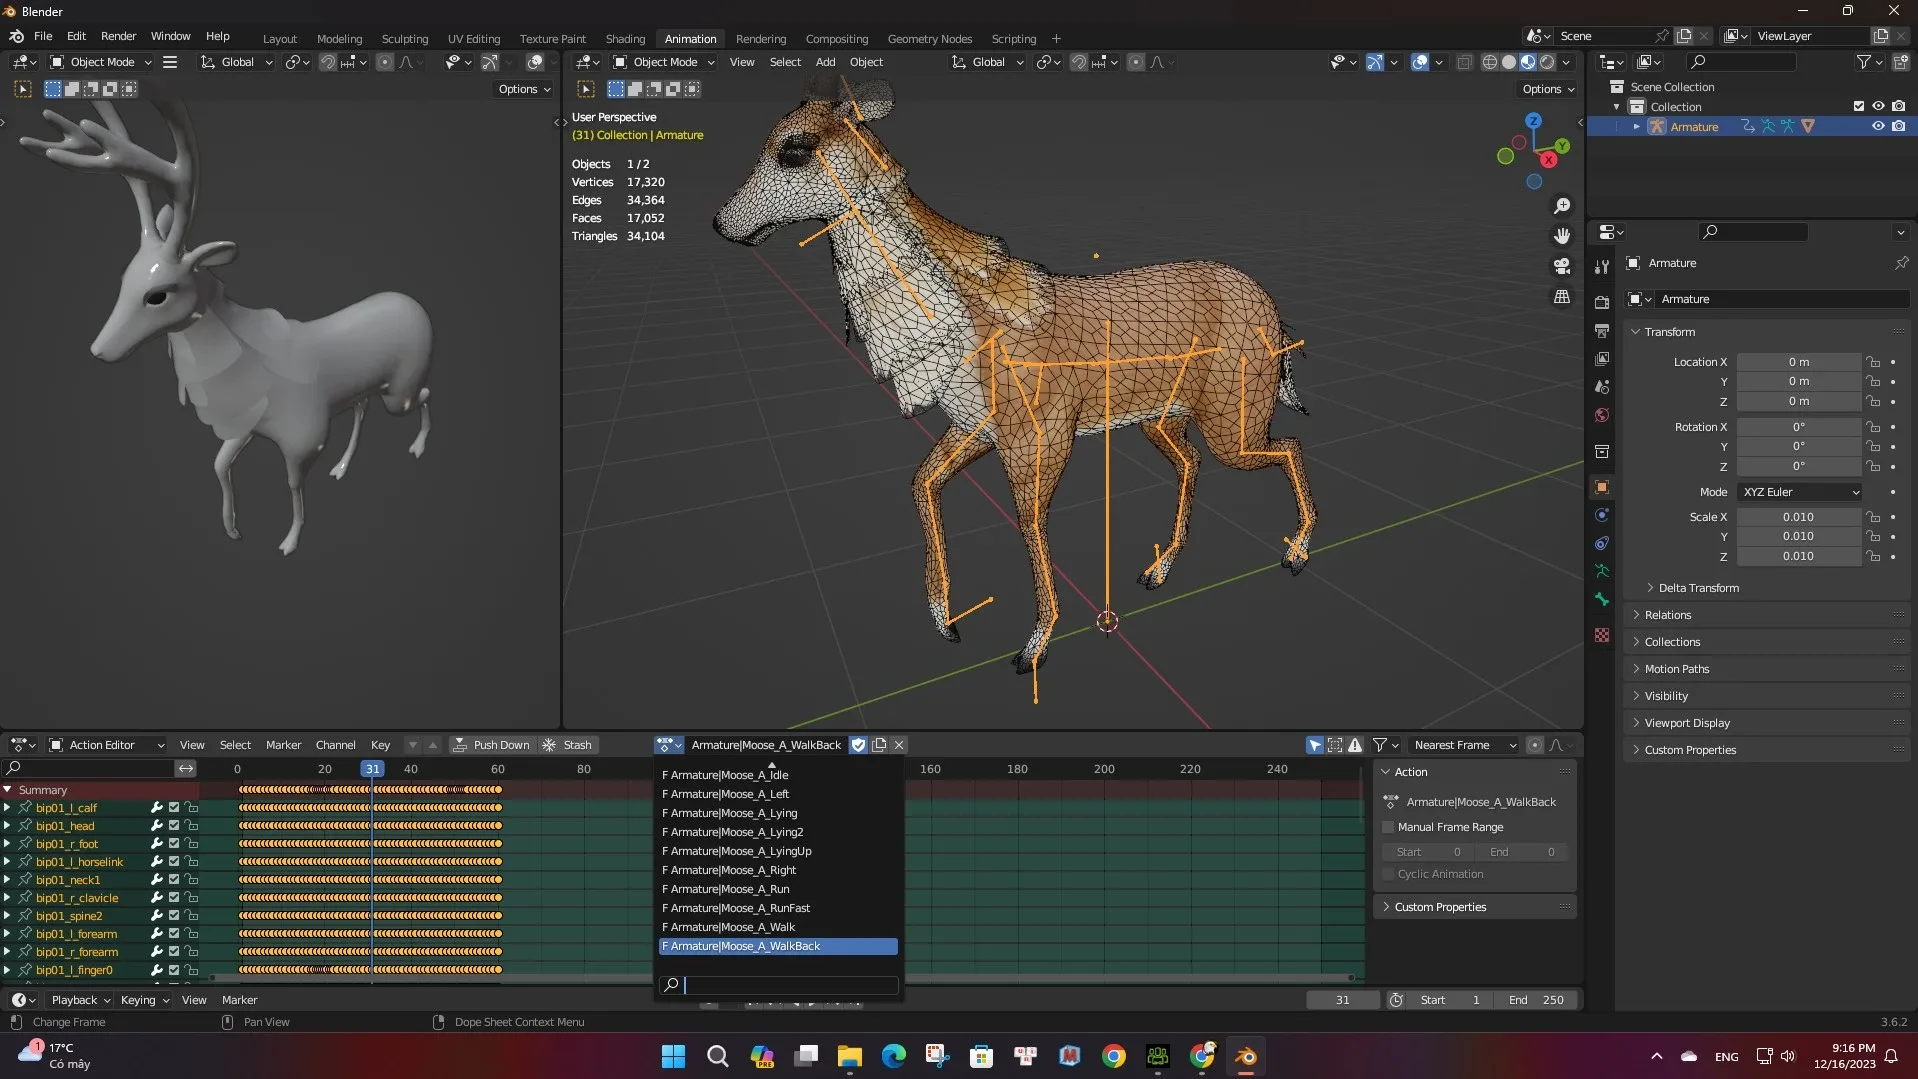Click the Push Down action button
1918x1079 pixels.
(x=492, y=745)
